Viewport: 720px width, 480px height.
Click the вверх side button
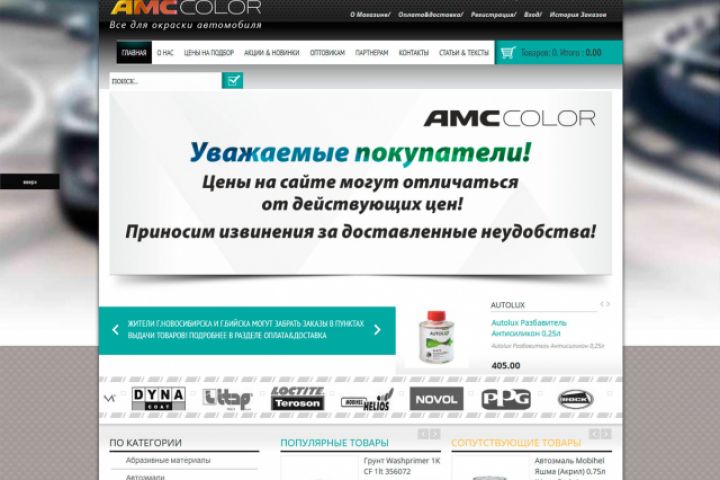point(29,182)
